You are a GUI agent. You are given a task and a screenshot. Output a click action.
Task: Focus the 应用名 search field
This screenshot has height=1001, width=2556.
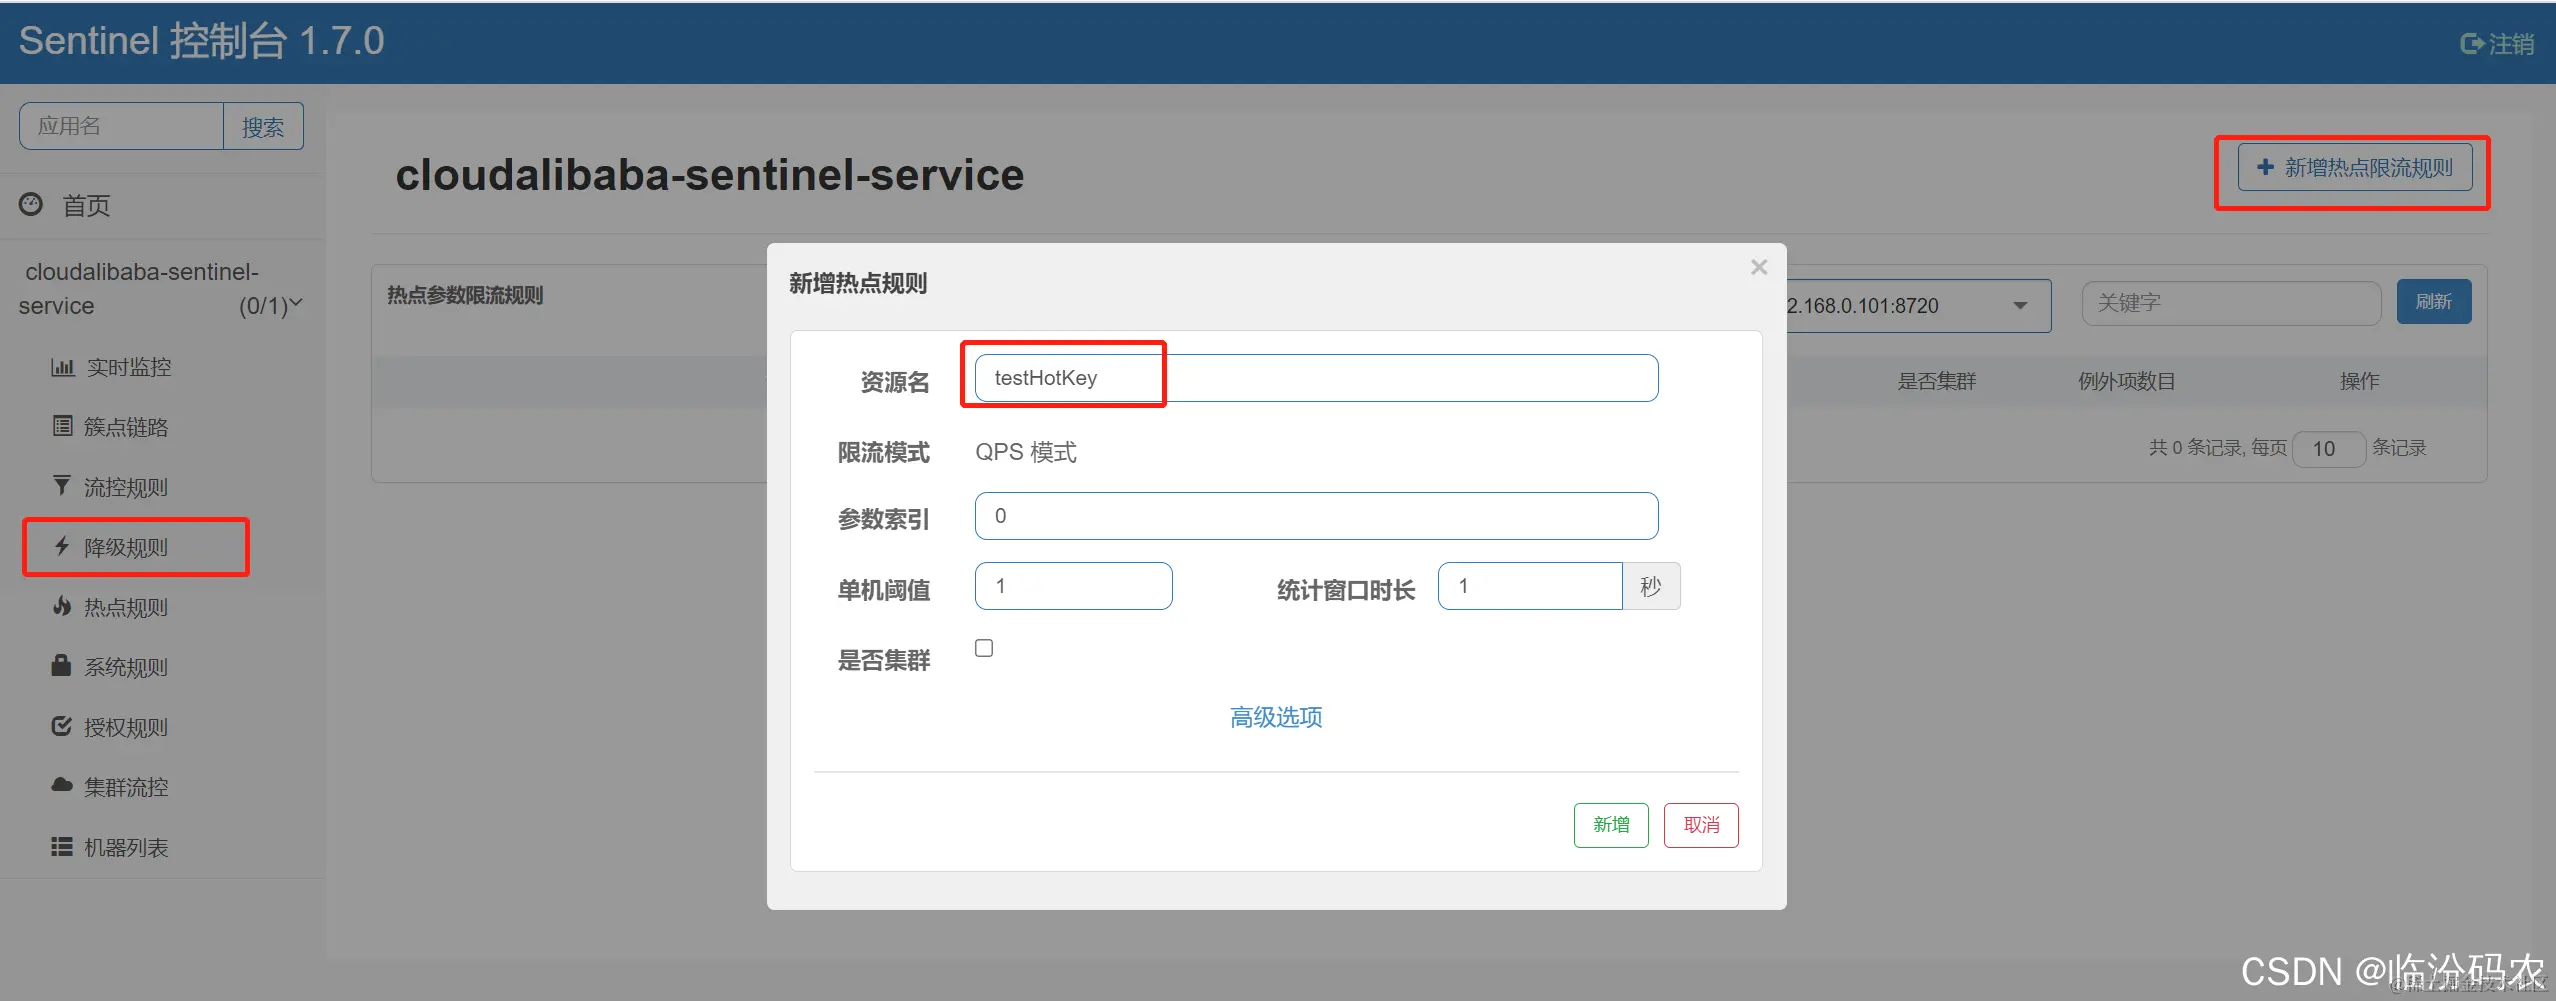(121, 126)
